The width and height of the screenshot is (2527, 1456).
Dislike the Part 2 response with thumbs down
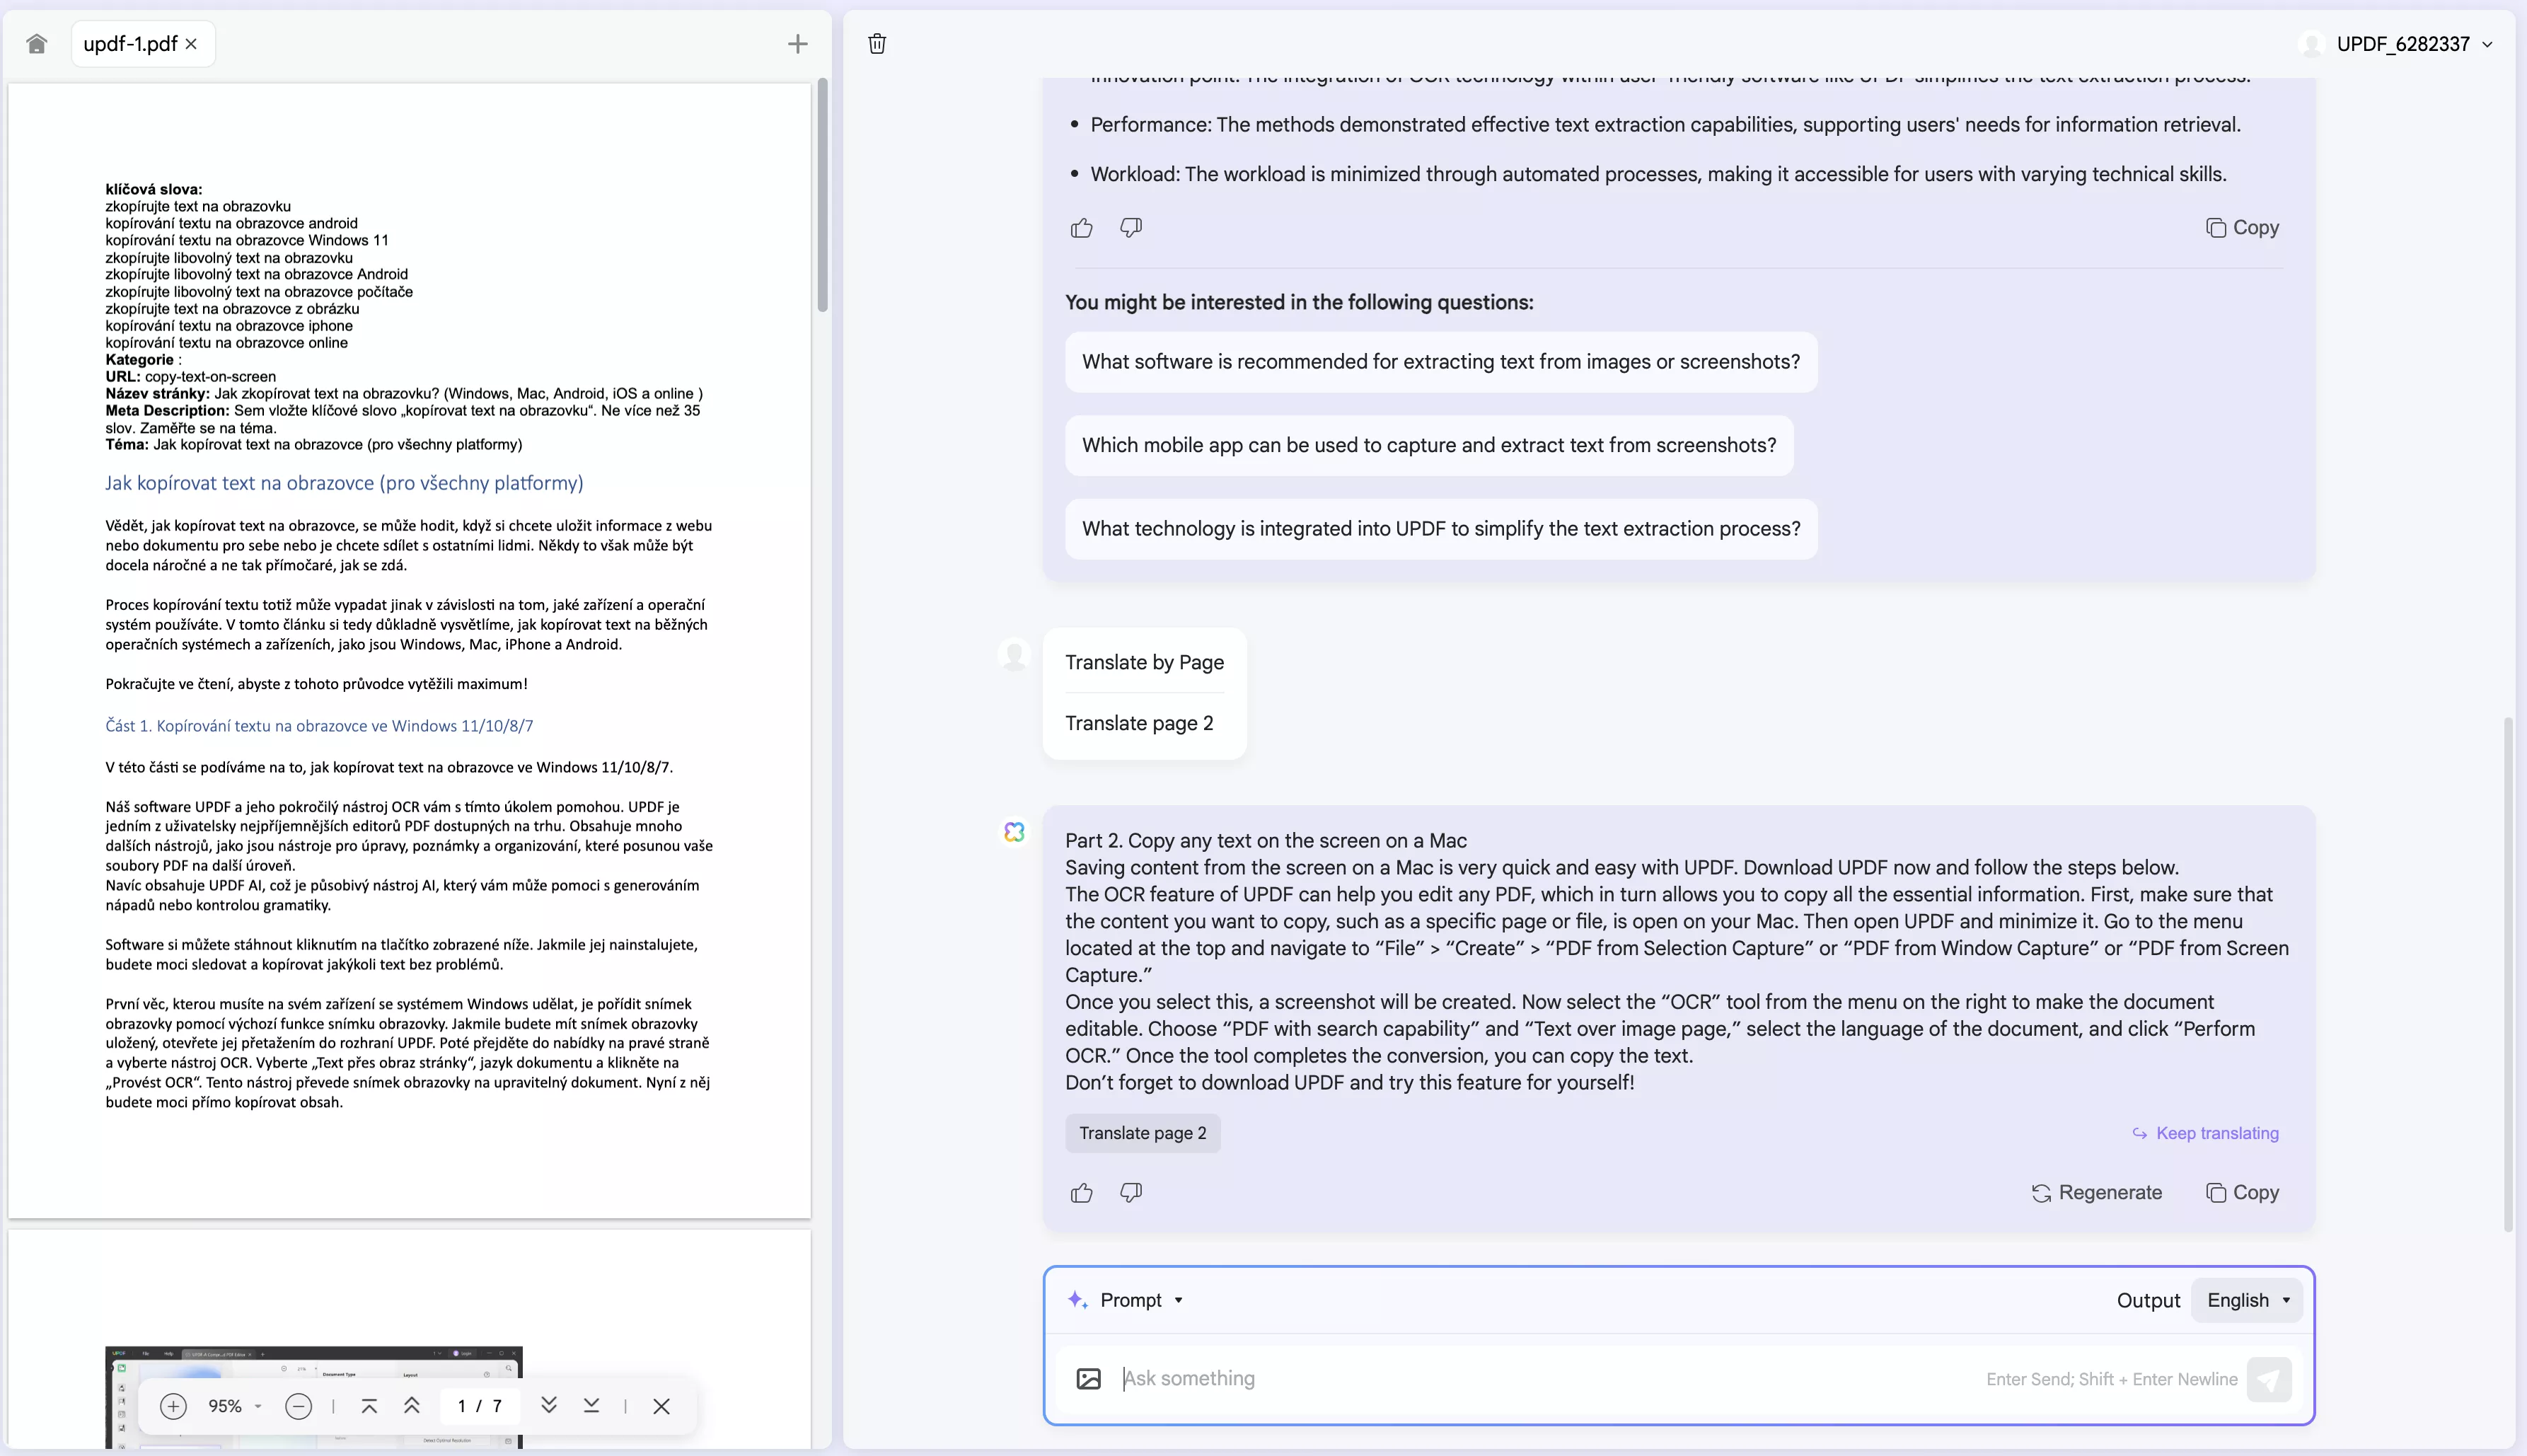1130,1193
